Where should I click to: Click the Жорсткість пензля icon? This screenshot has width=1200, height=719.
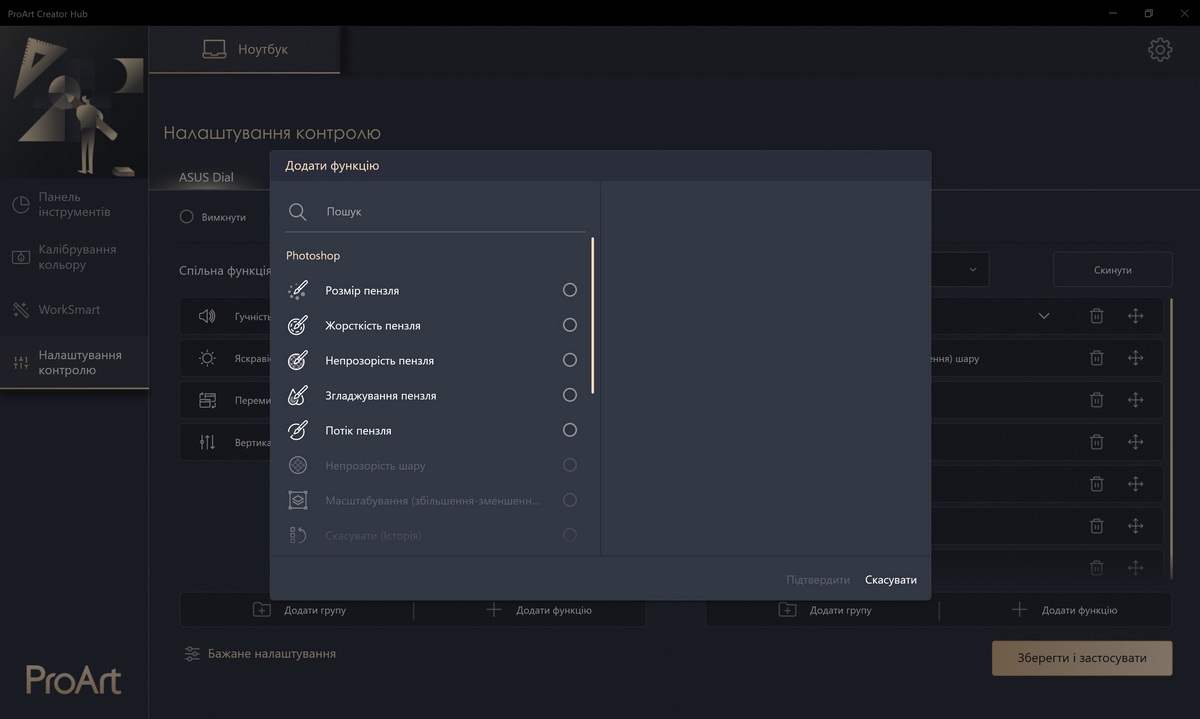click(297, 325)
